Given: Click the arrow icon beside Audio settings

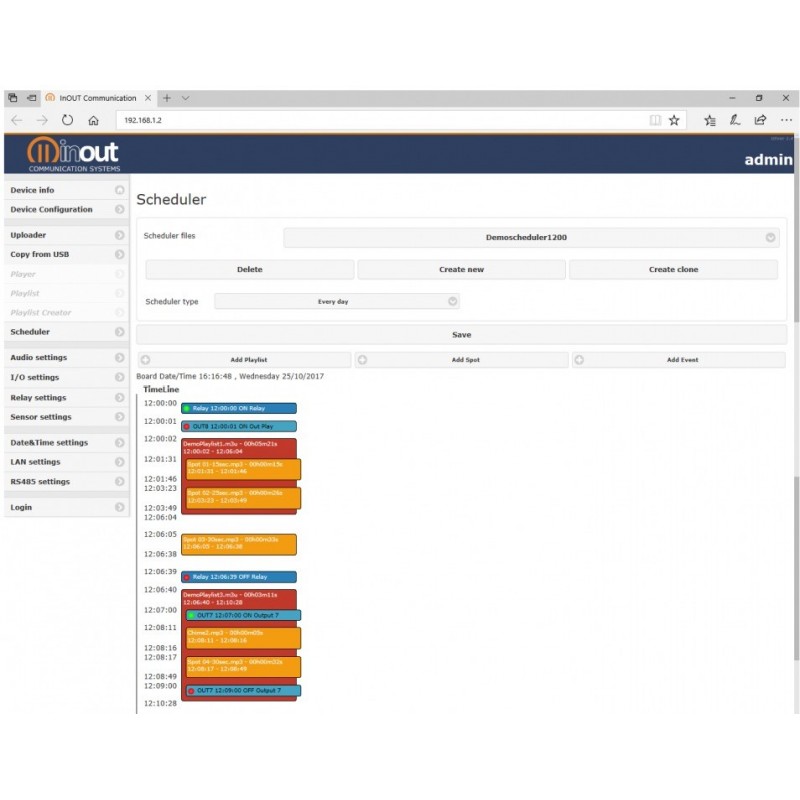Looking at the screenshot, I should tap(120, 357).
